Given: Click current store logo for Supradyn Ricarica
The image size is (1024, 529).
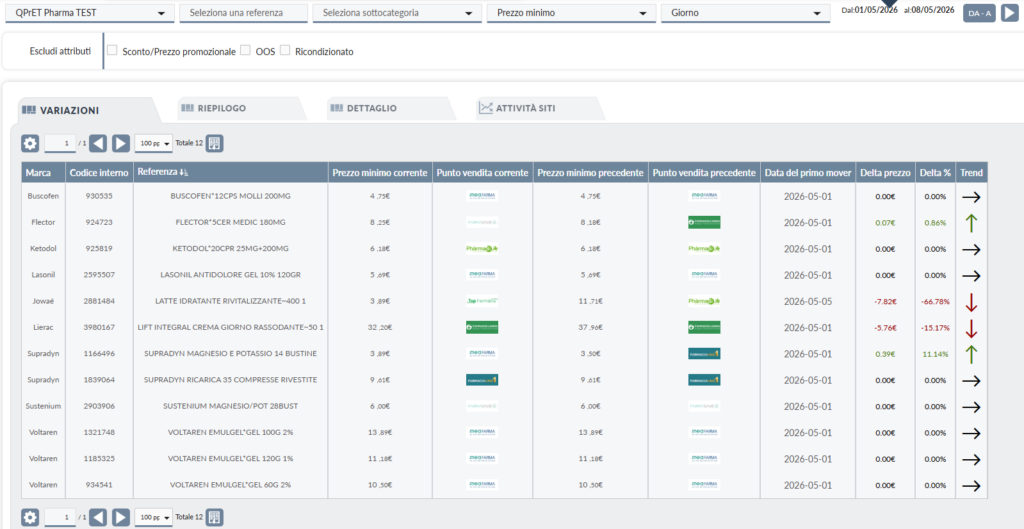Looking at the screenshot, I should [482, 379].
